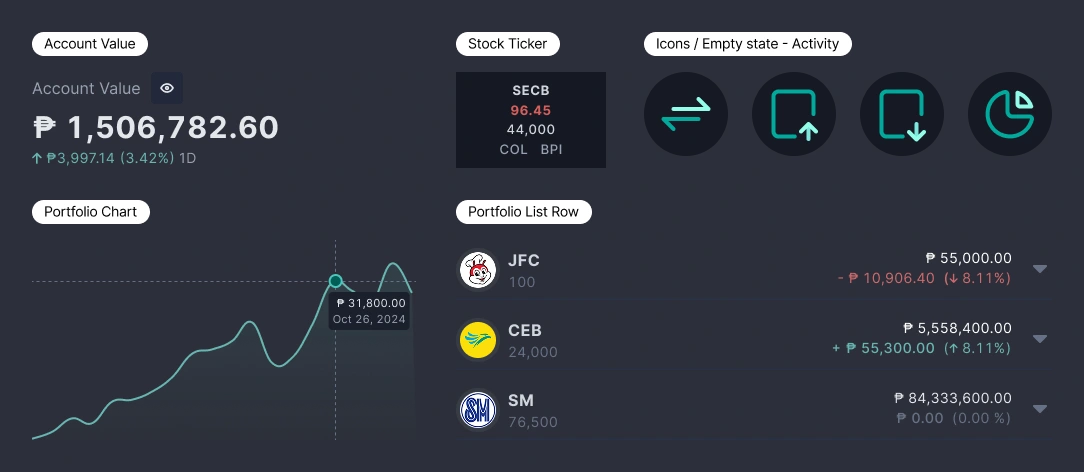Select the Portfolio Chart label tab
Image resolution: width=1084 pixels, height=472 pixels.
tap(90, 212)
